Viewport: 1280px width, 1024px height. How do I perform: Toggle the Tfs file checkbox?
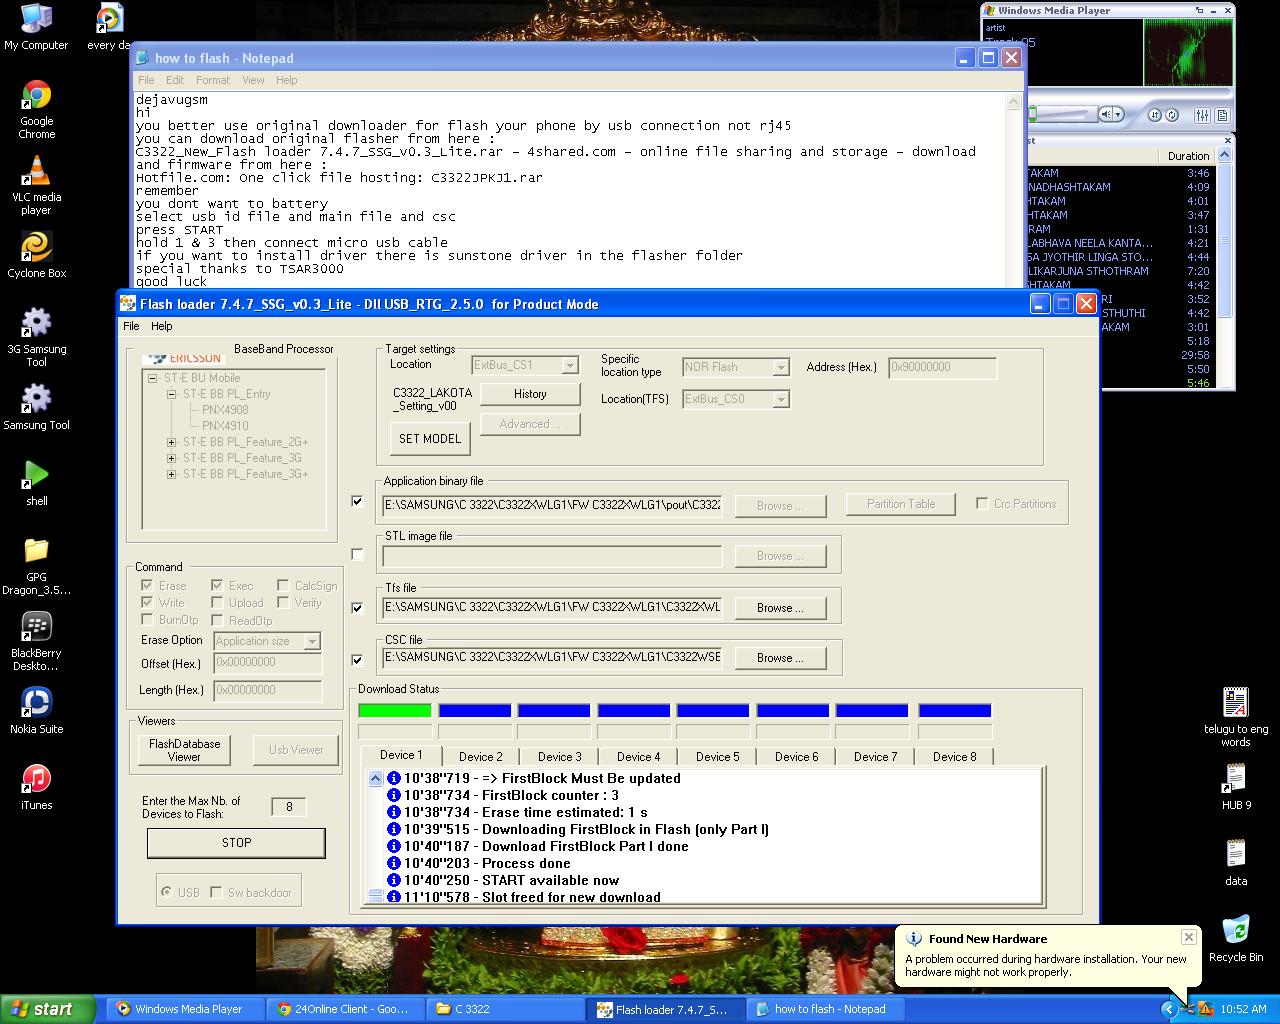(x=357, y=608)
